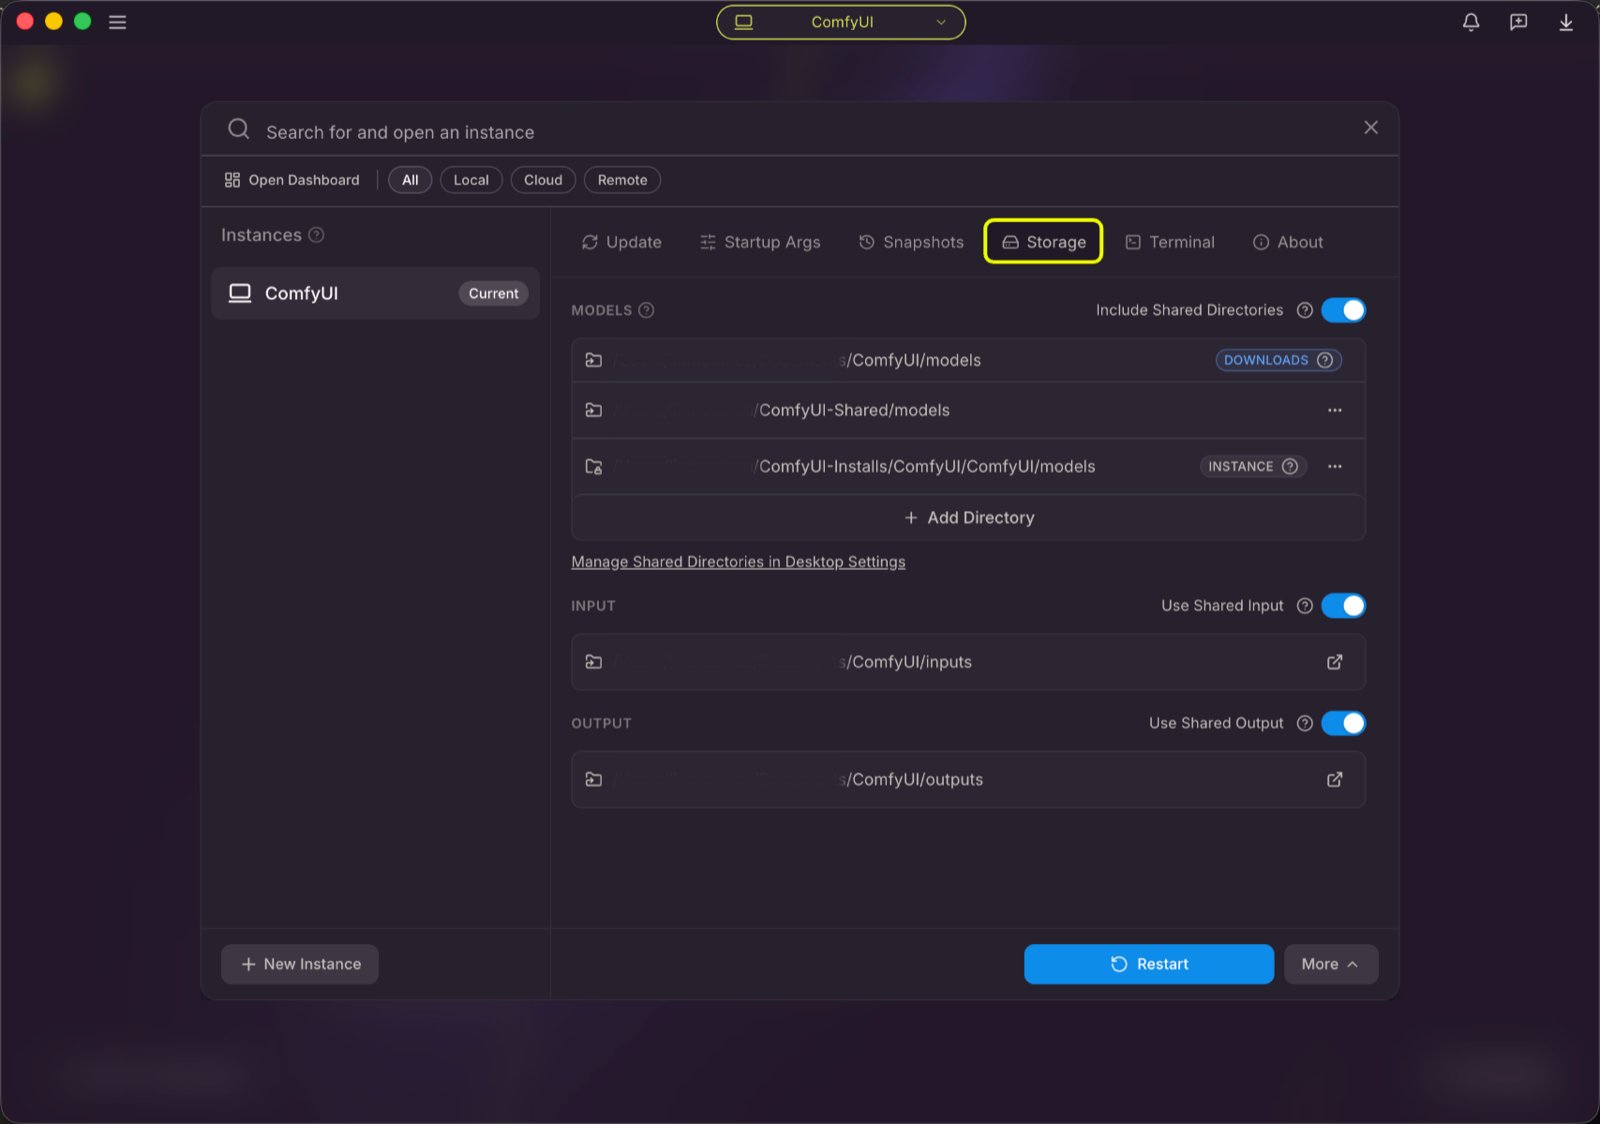Switch to the Startup Args tab
Screen dimensions: 1600x1124
click(760, 242)
